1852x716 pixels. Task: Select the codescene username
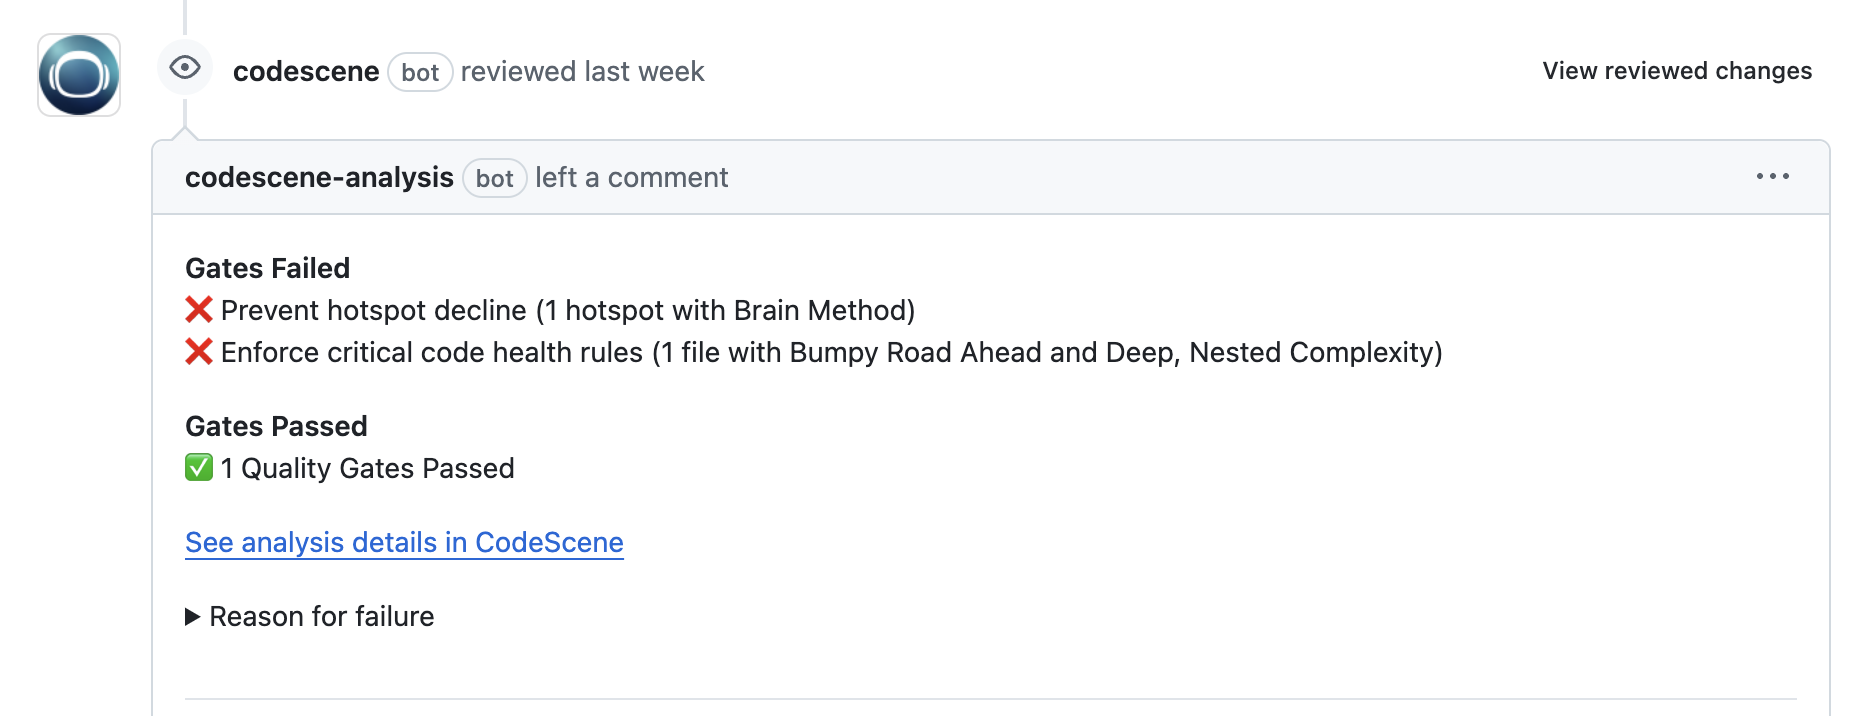(306, 71)
